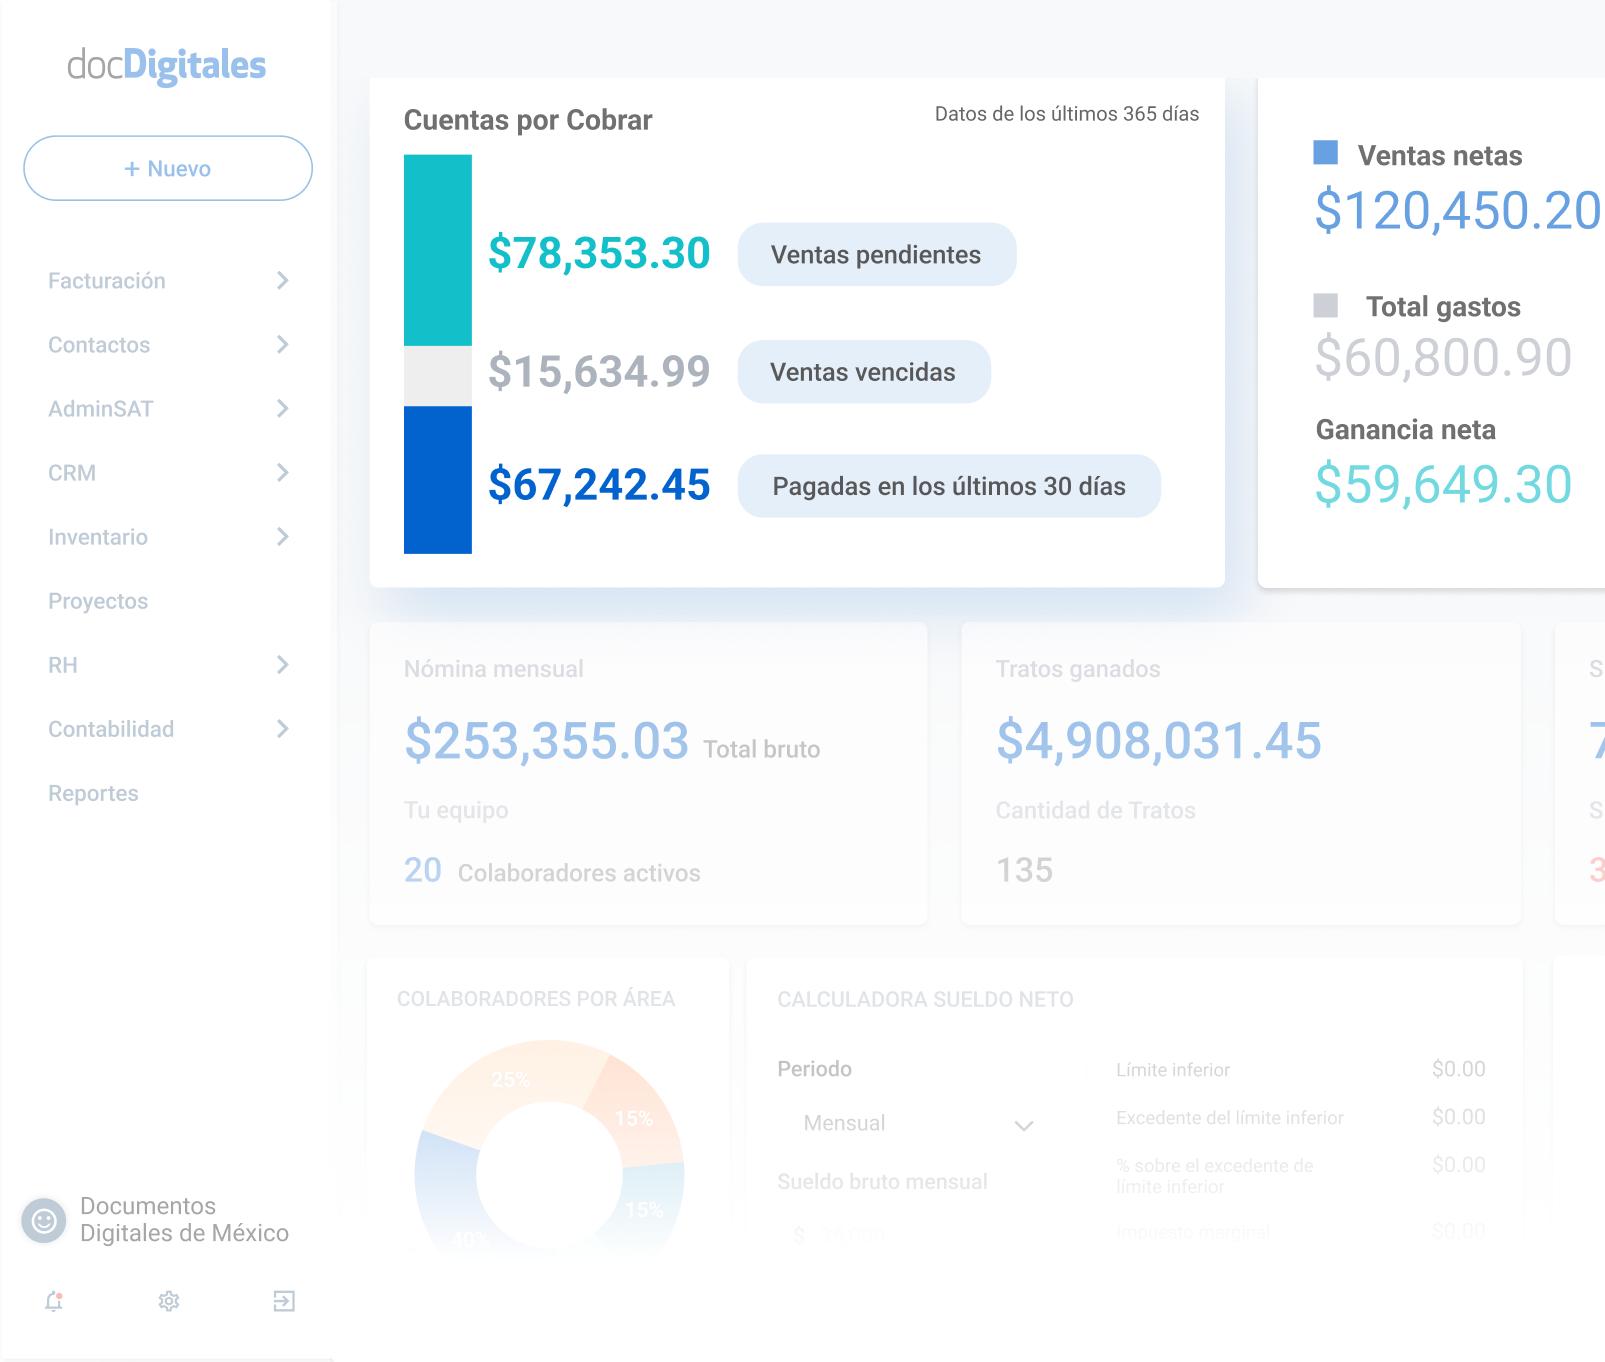
Task: Expand the Inventario menu chevron
Action: [x=283, y=537]
